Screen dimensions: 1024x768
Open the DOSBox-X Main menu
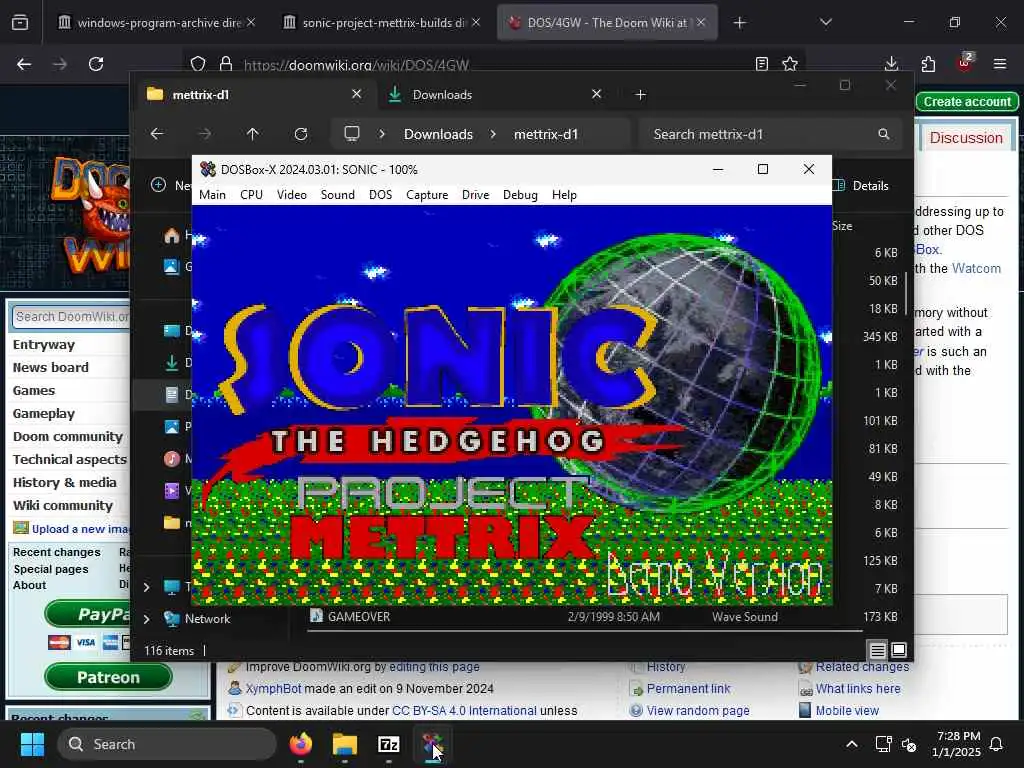pyautogui.click(x=212, y=195)
